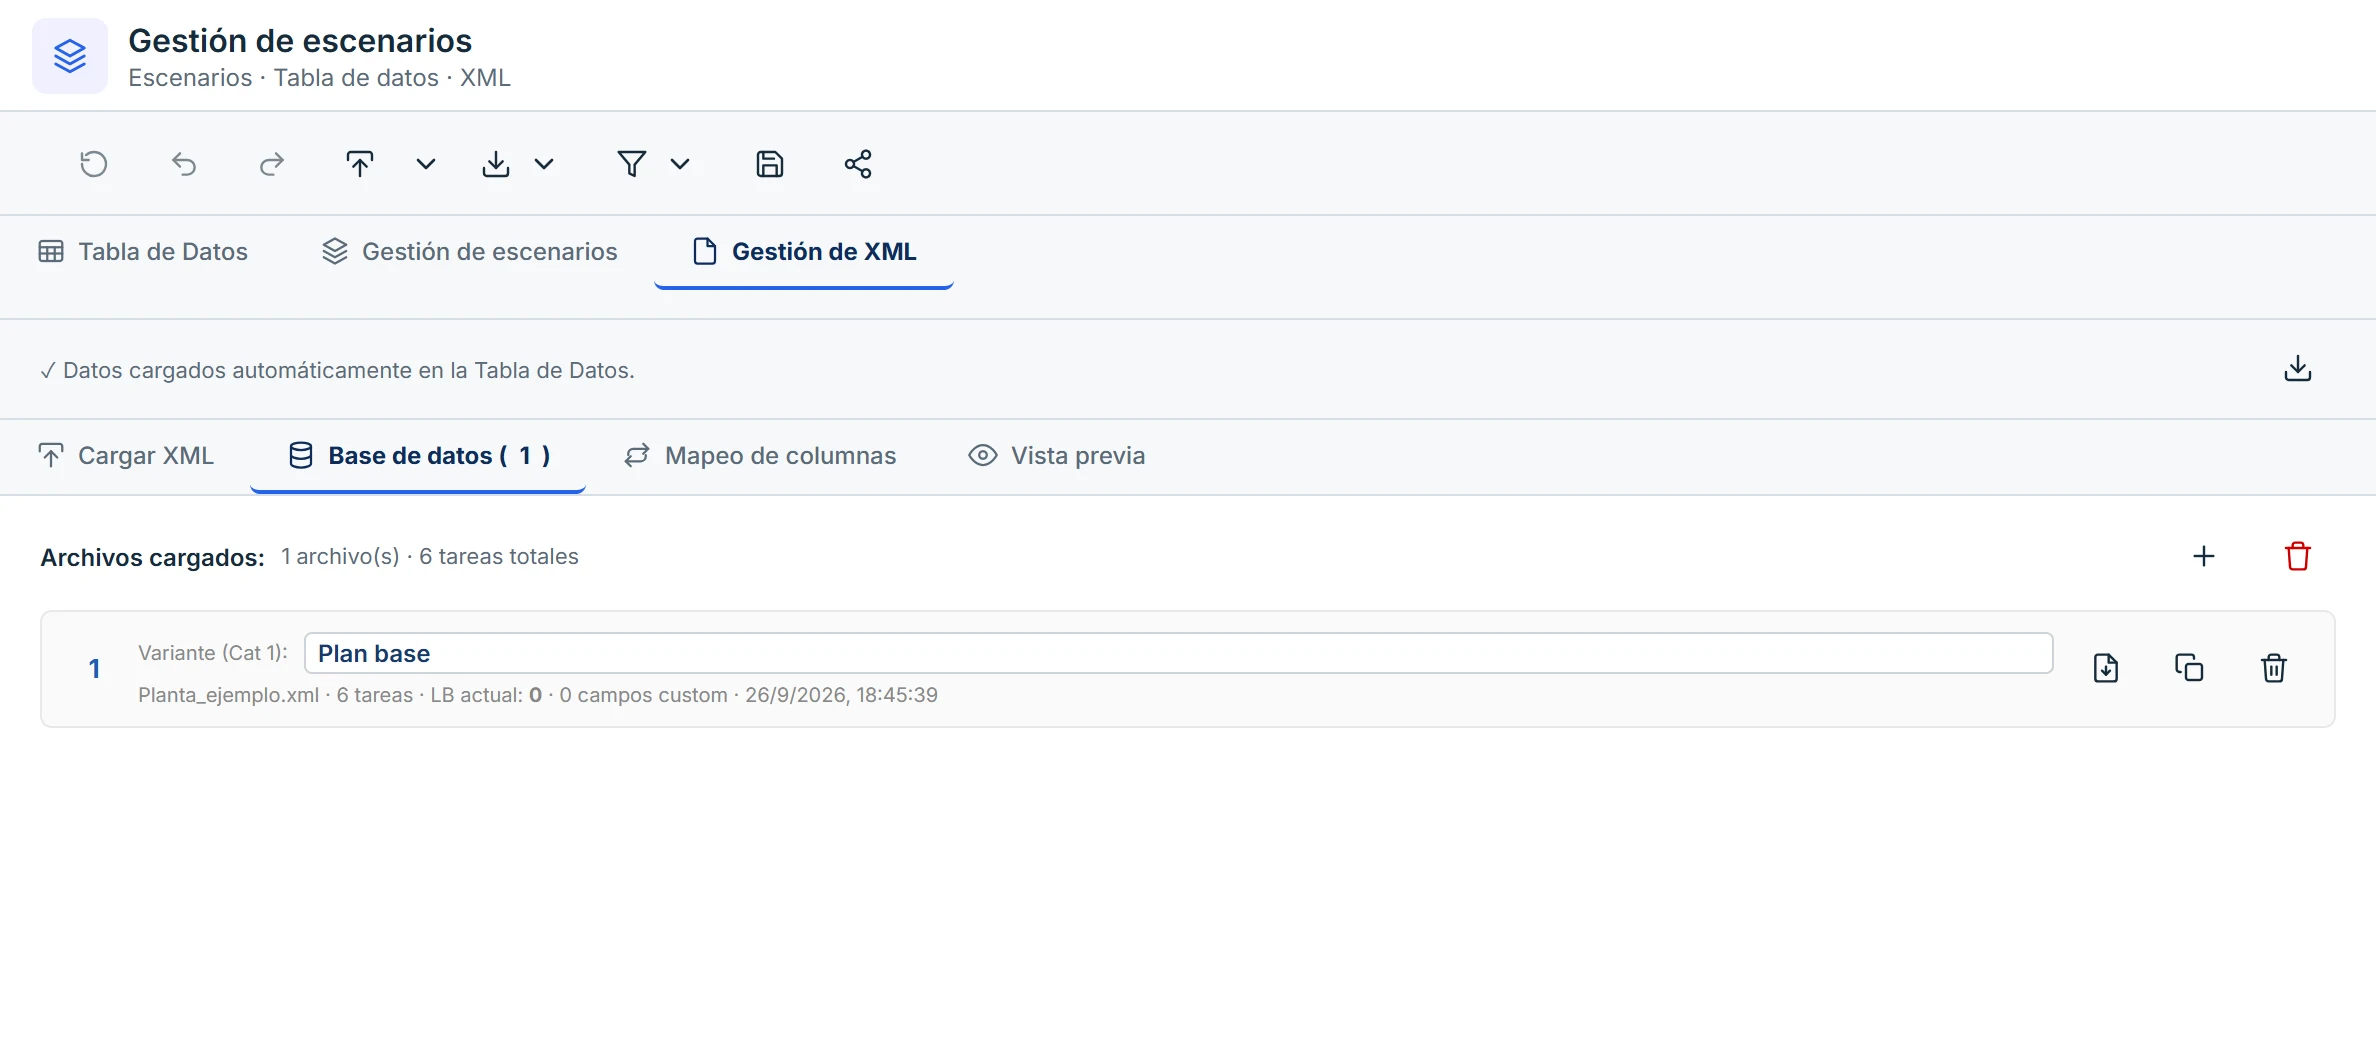This screenshot has width=2376, height=1040.
Task: Delete all files with red trash icon
Action: 2298,557
